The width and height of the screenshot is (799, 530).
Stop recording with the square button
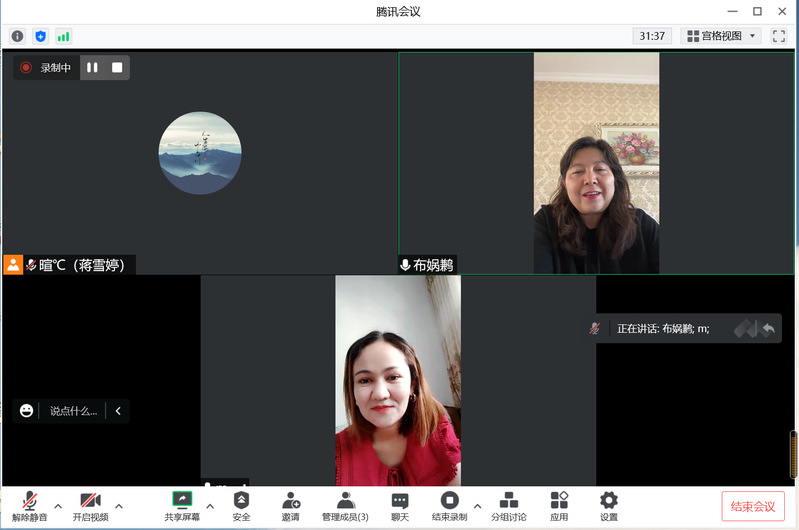(x=117, y=68)
